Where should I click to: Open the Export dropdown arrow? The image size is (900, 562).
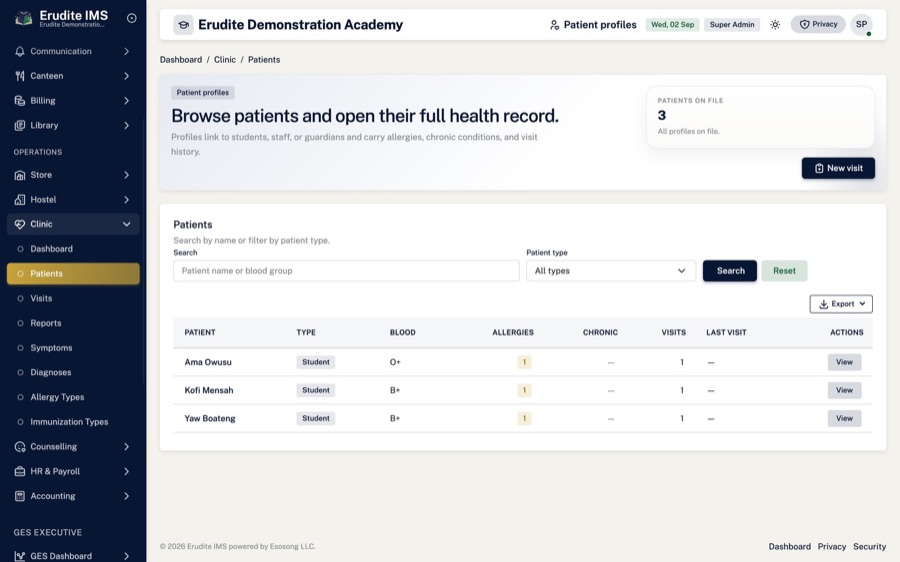862,304
